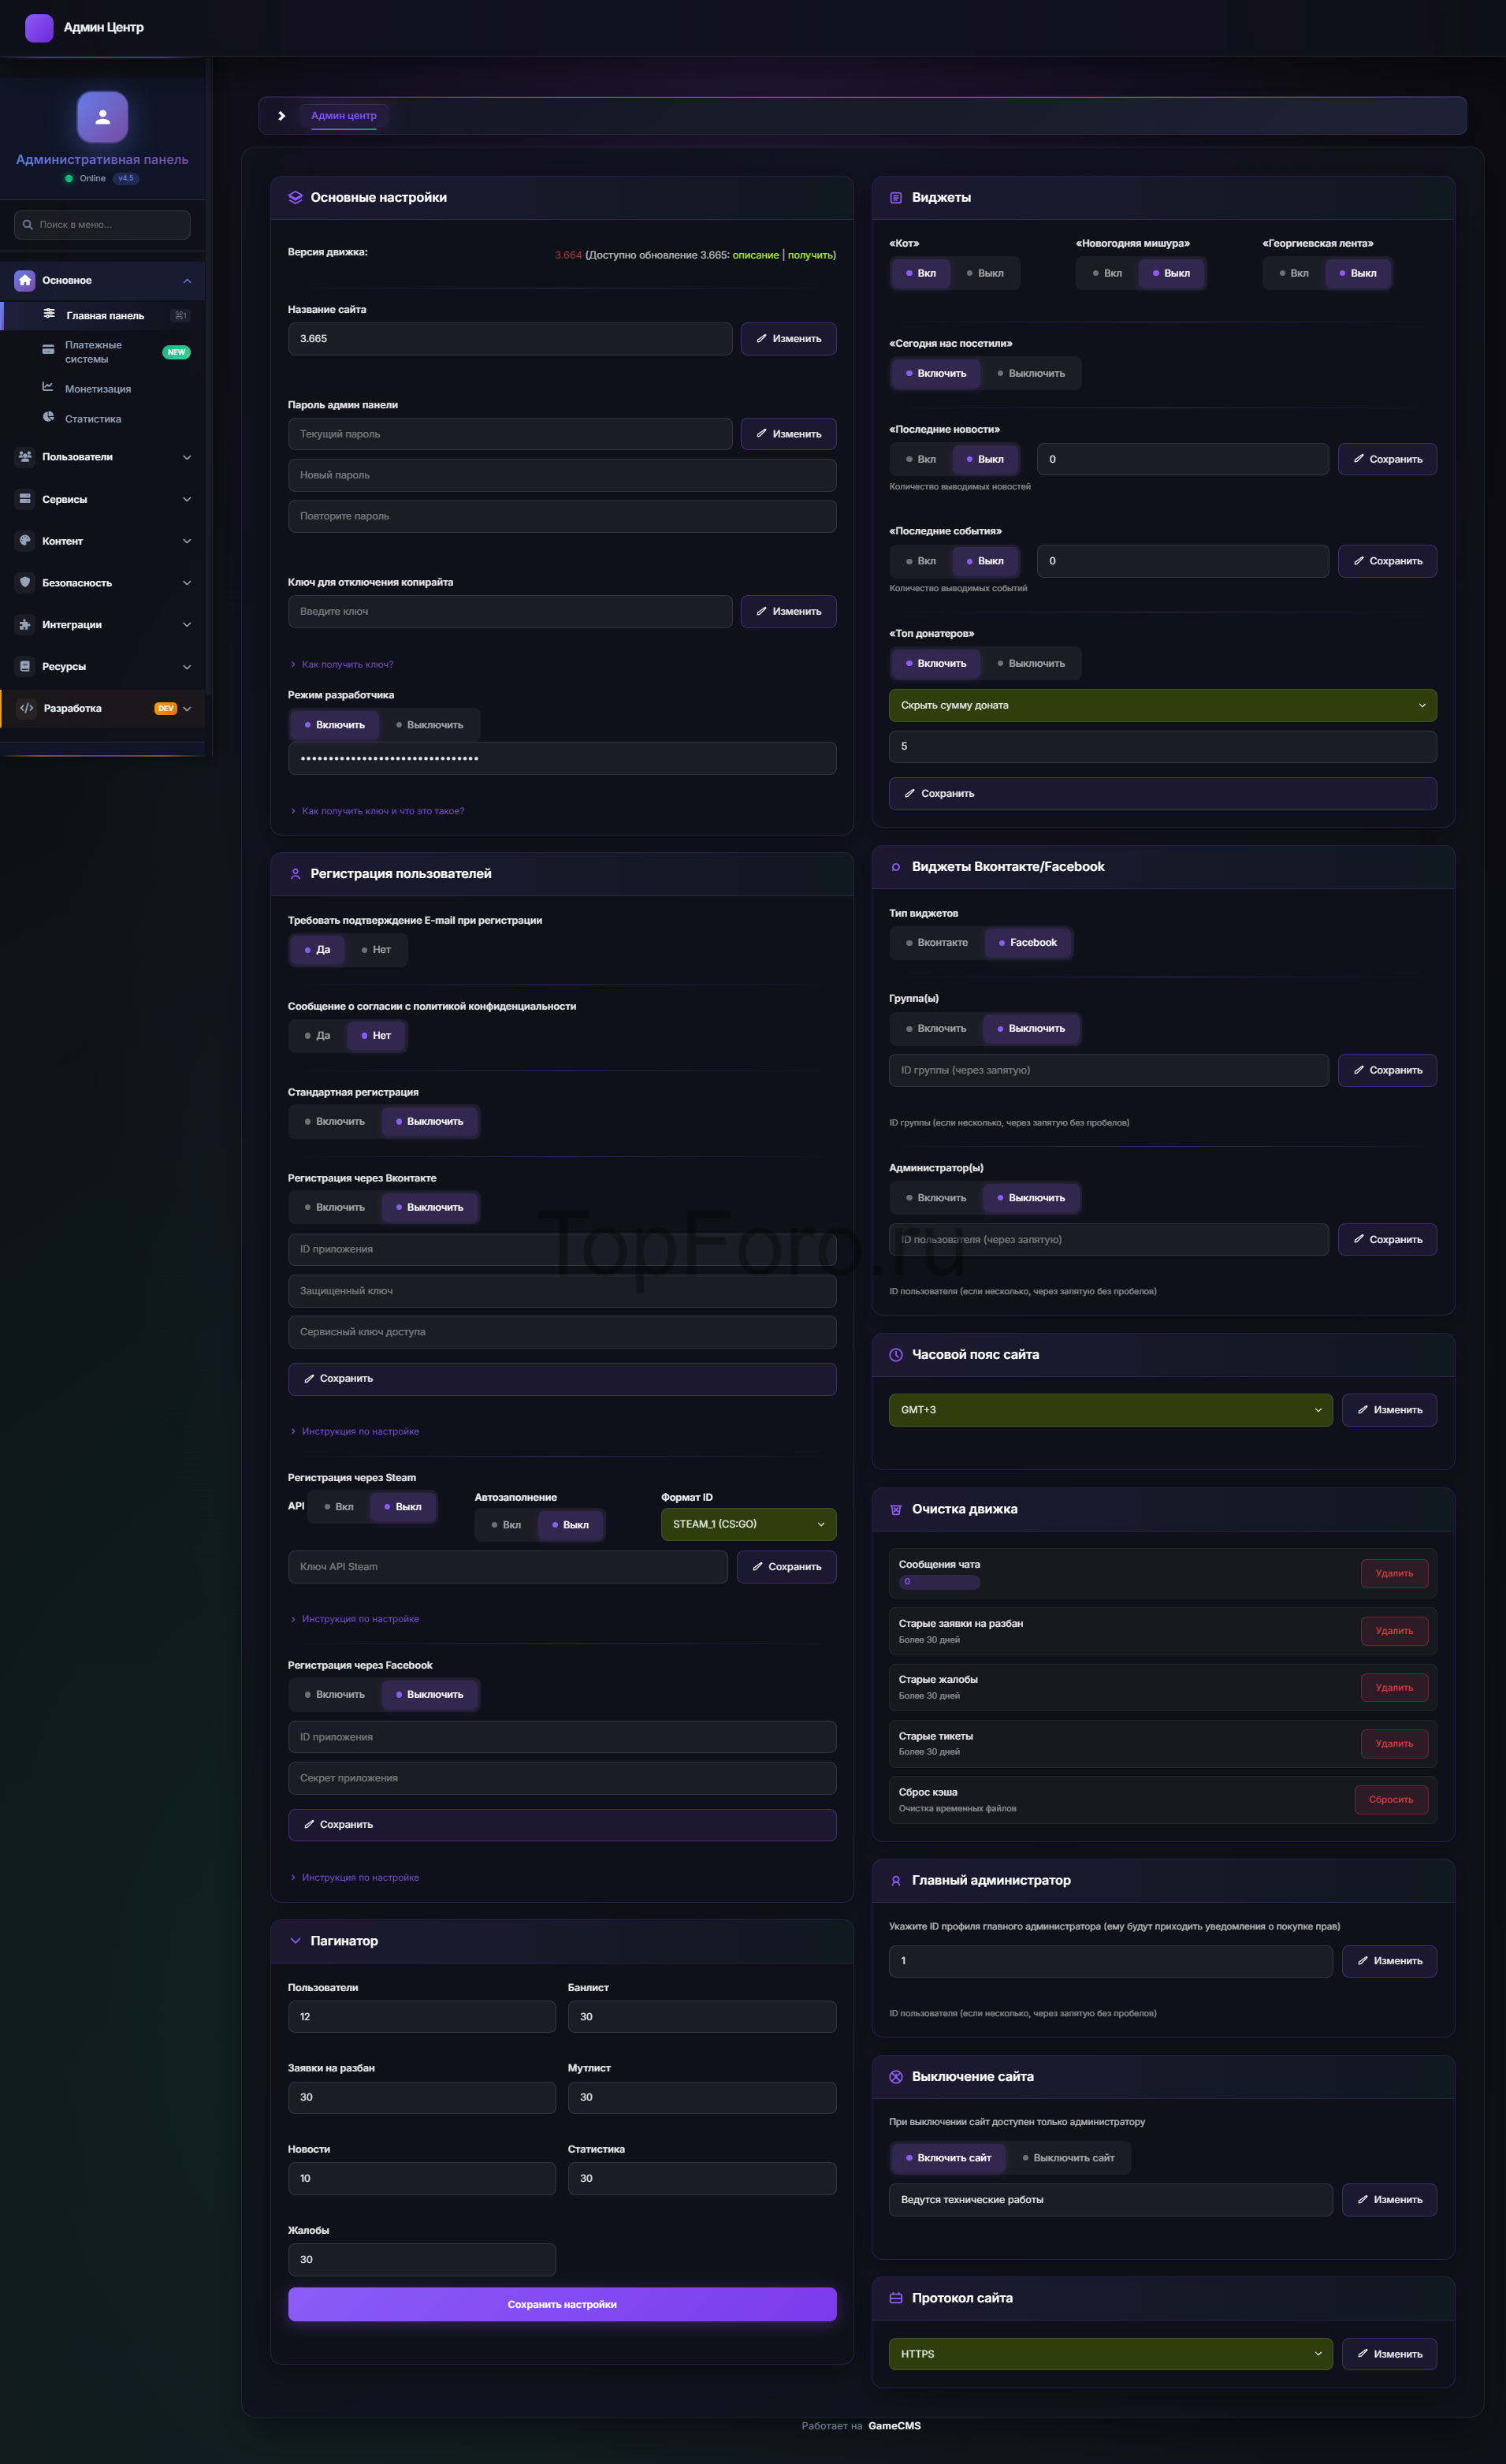This screenshot has width=1506, height=2464.
Task: Click the Сохранить настройки button
Action: 562,2304
